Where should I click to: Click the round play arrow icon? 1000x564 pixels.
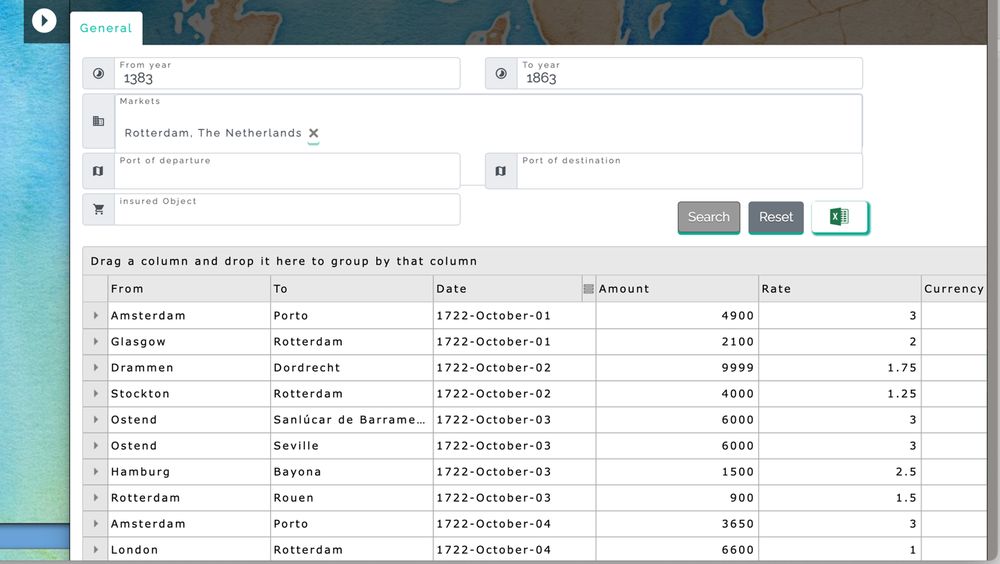coord(44,20)
